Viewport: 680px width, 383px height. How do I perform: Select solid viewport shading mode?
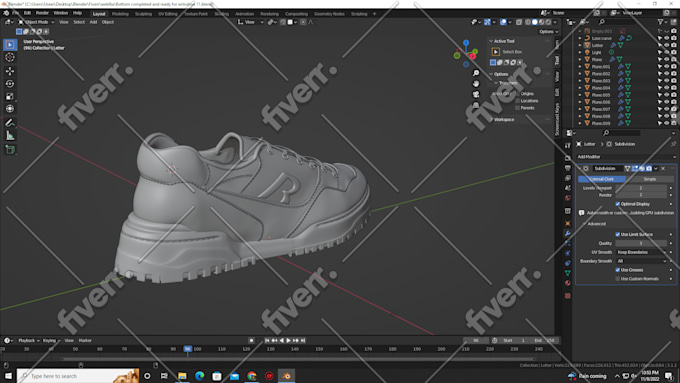point(534,22)
